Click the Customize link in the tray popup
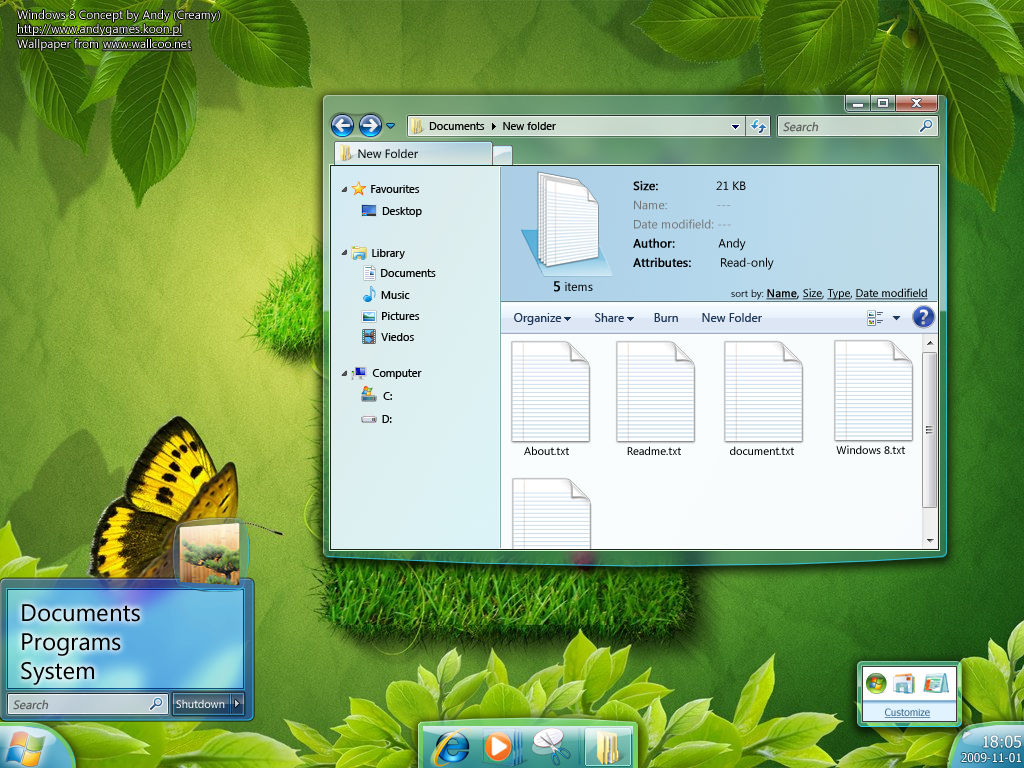This screenshot has height=768, width=1024. point(907,712)
